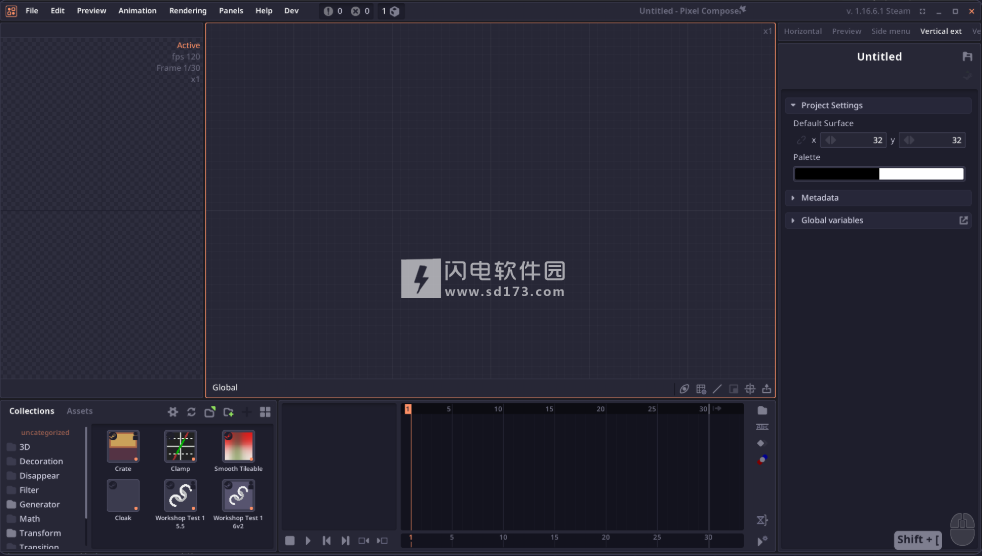Edit the Default Surface x value

(853, 140)
